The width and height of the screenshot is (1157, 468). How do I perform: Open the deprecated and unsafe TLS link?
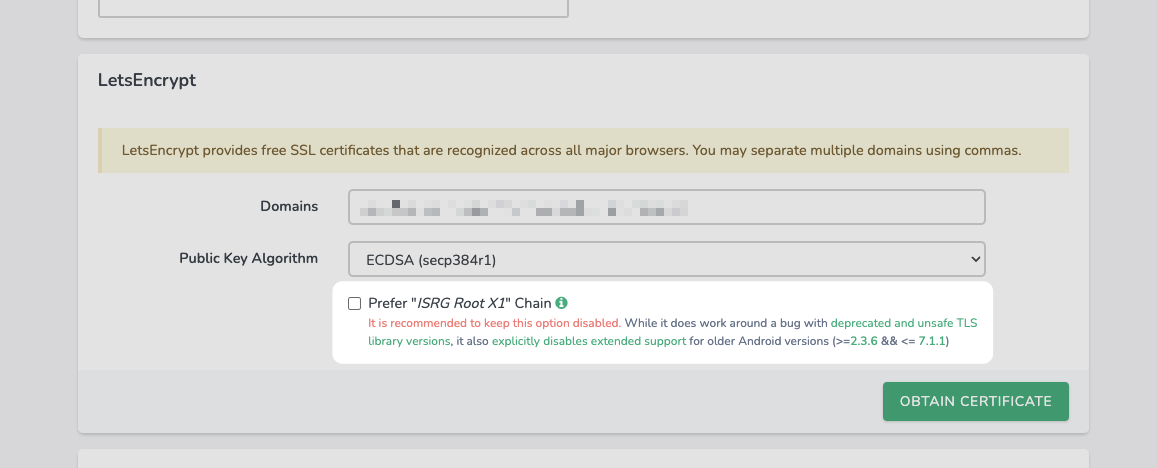(903, 323)
